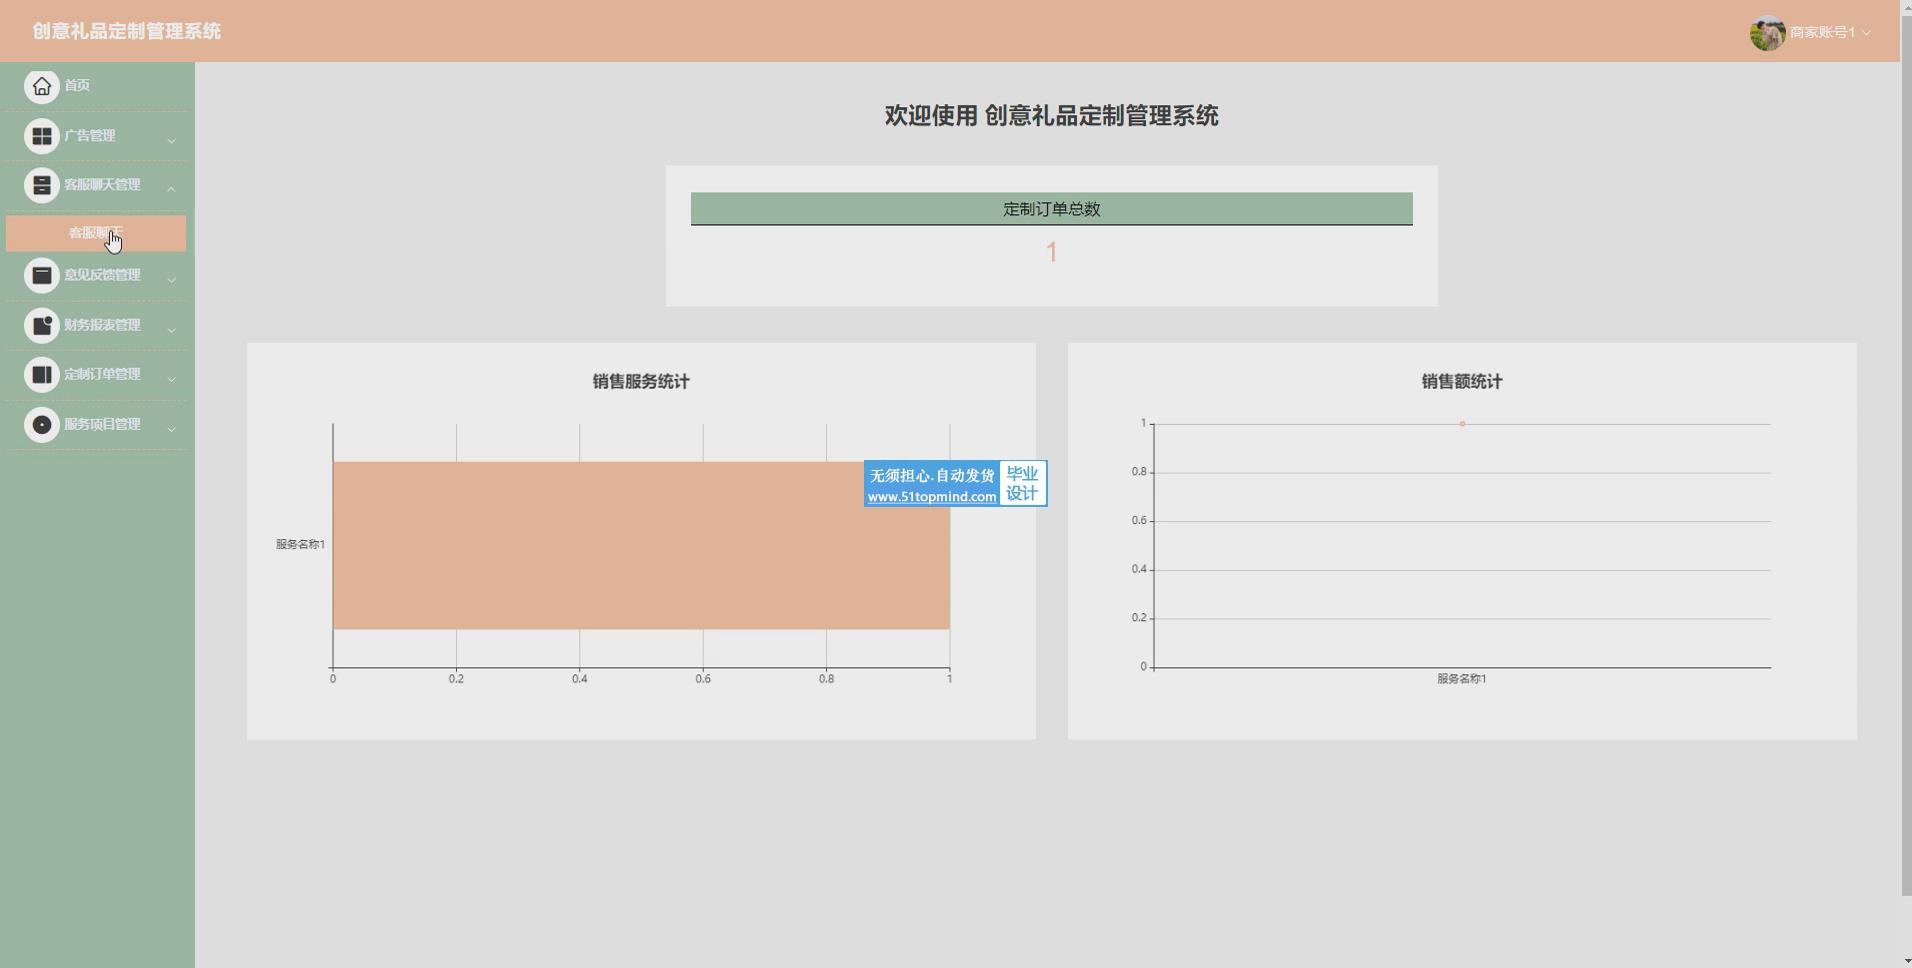Expand the 财务报表管理 chevron arrow
This screenshot has width=1912, height=968.
171,329
